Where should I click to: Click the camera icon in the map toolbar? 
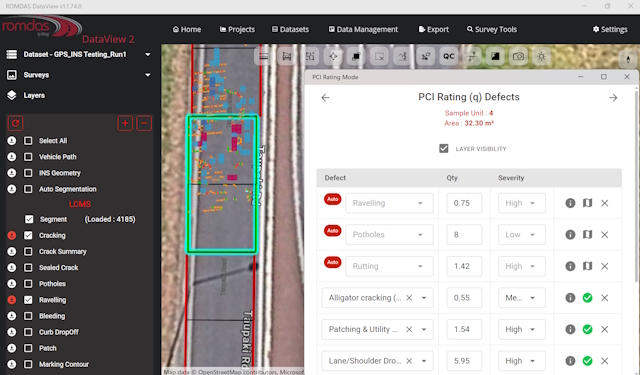pos(518,56)
